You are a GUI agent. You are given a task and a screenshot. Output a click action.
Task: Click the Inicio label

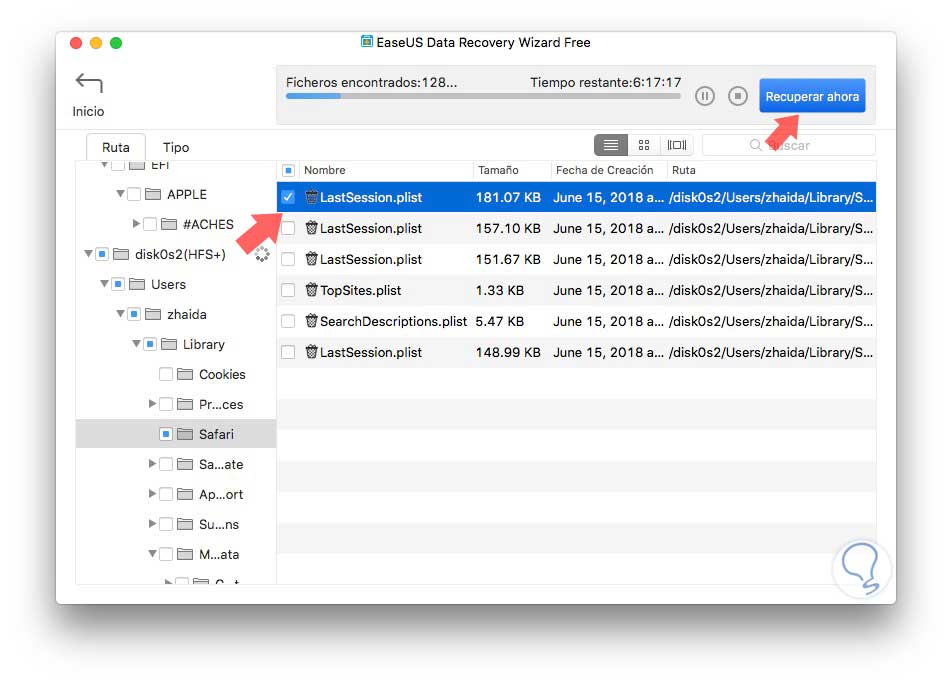coord(89,112)
